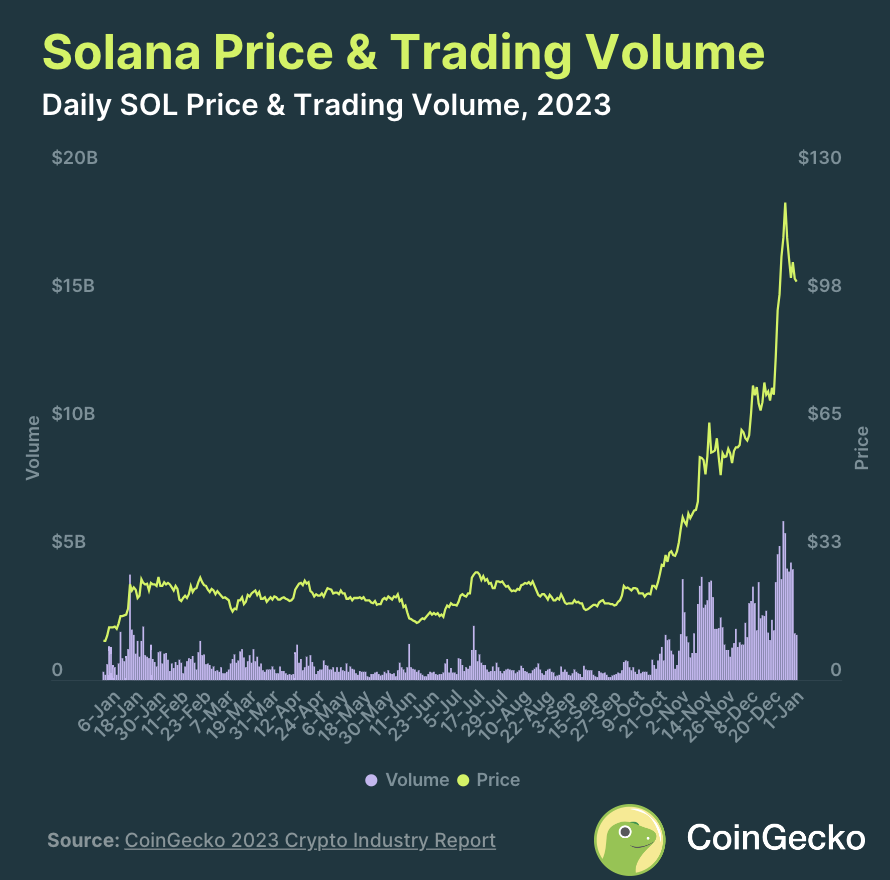The height and width of the screenshot is (880, 890).
Task: Click the purple Volume legend dot
Action: tap(371, 780)
